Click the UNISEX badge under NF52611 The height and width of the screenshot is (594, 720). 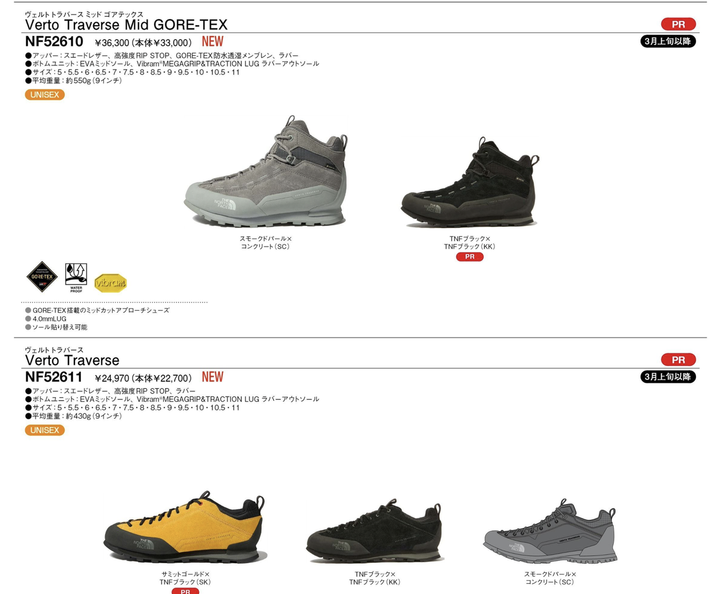click(45, 430)
